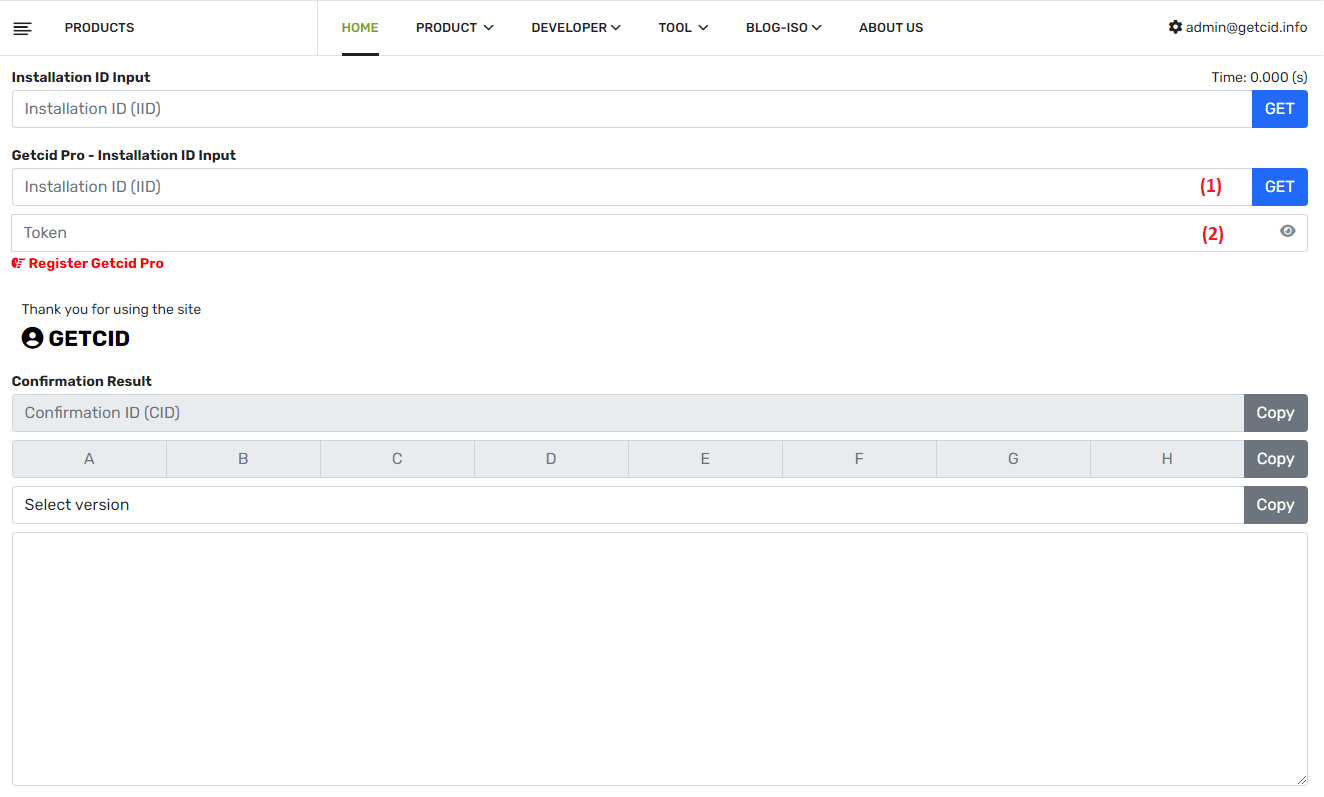Select the H block cell
Screen dimensions: 1324x797
pyautogui.click(x=1167, y=459)
